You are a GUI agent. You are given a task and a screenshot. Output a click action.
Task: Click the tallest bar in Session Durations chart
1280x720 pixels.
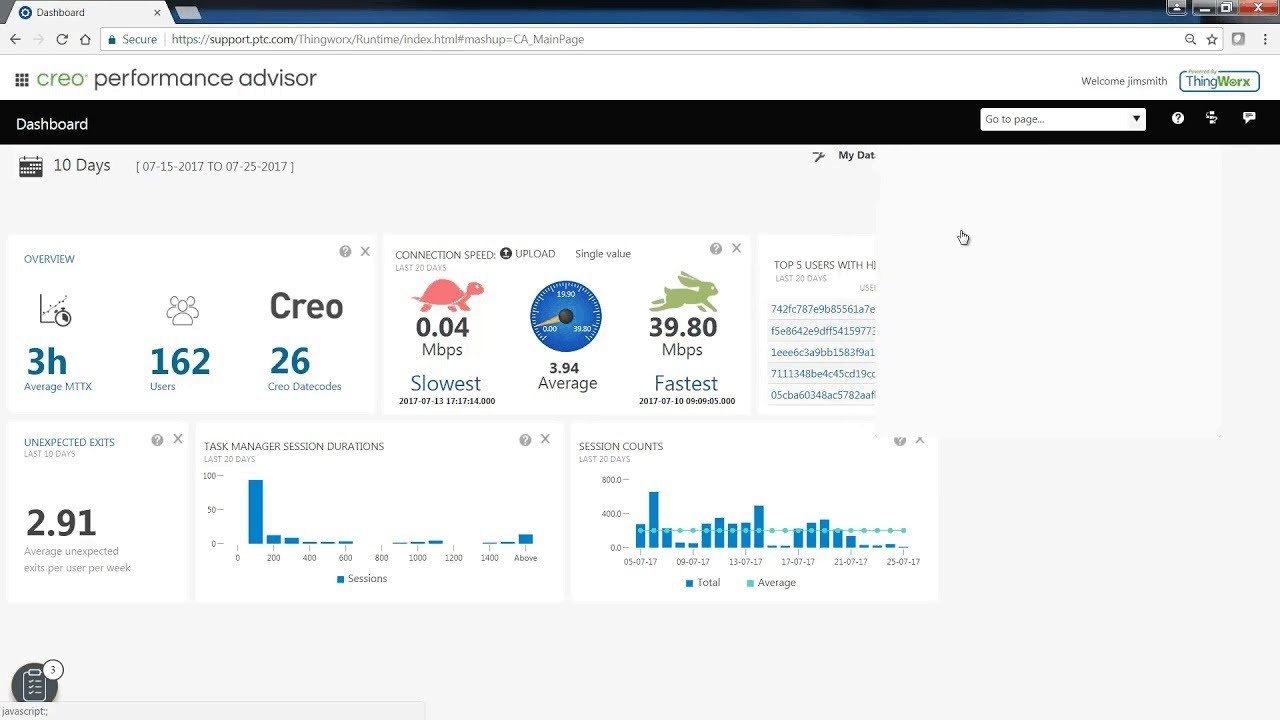[255, 512]
